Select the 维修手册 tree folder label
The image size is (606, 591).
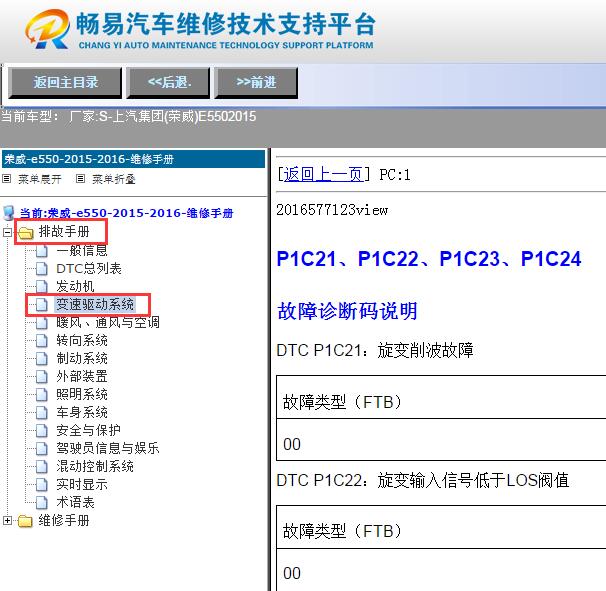[64, 521]
